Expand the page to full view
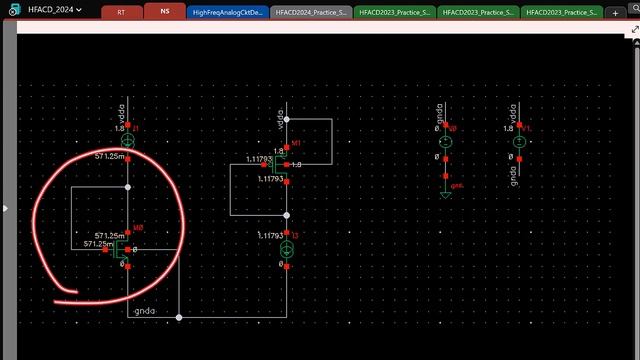 tap(635, 29)
